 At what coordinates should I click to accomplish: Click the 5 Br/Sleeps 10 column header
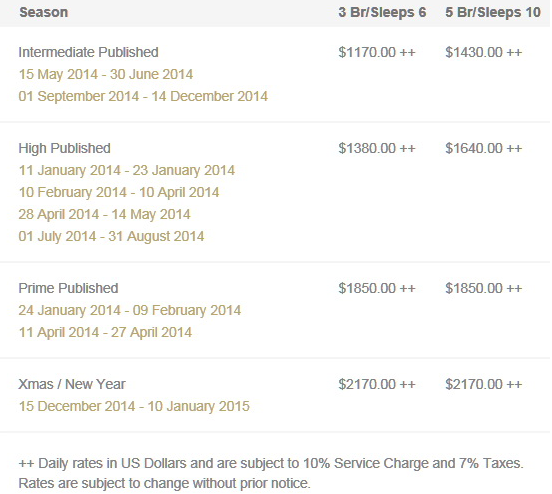(493, 12)
